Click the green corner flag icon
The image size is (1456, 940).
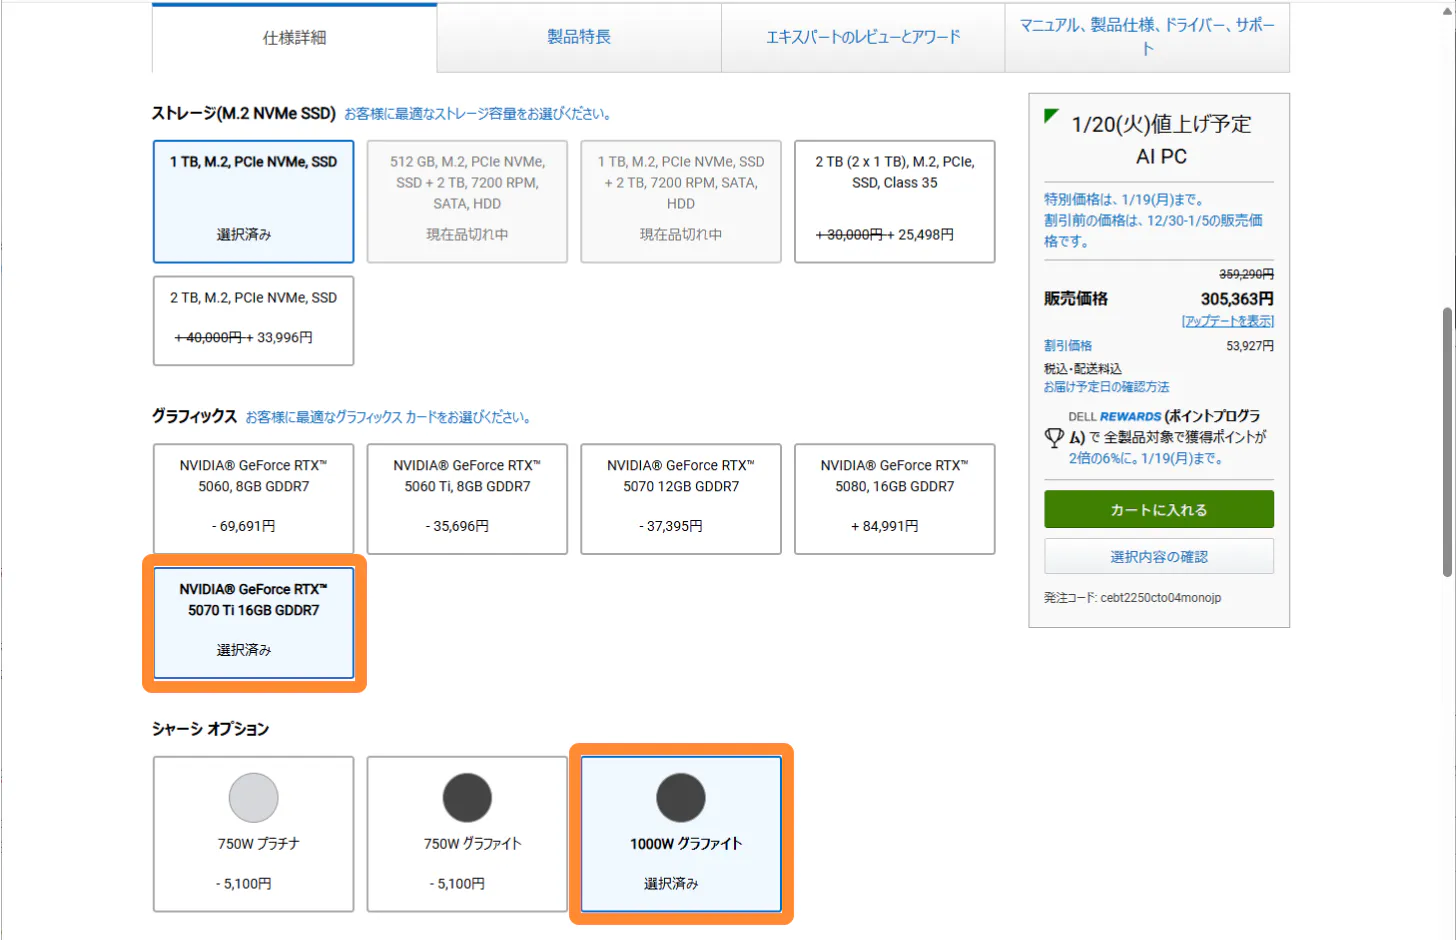click(1051, 116)
